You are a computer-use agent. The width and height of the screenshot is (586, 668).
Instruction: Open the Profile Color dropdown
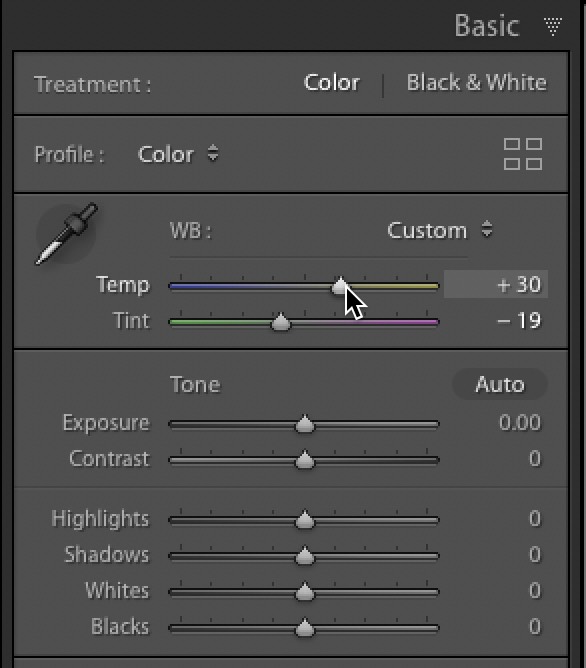[x=178, y=154]
